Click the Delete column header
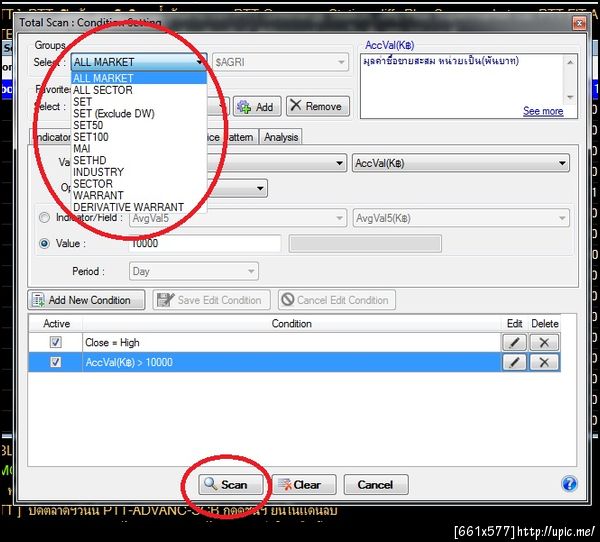The image size is (600, 542). [x=545, y=324]
